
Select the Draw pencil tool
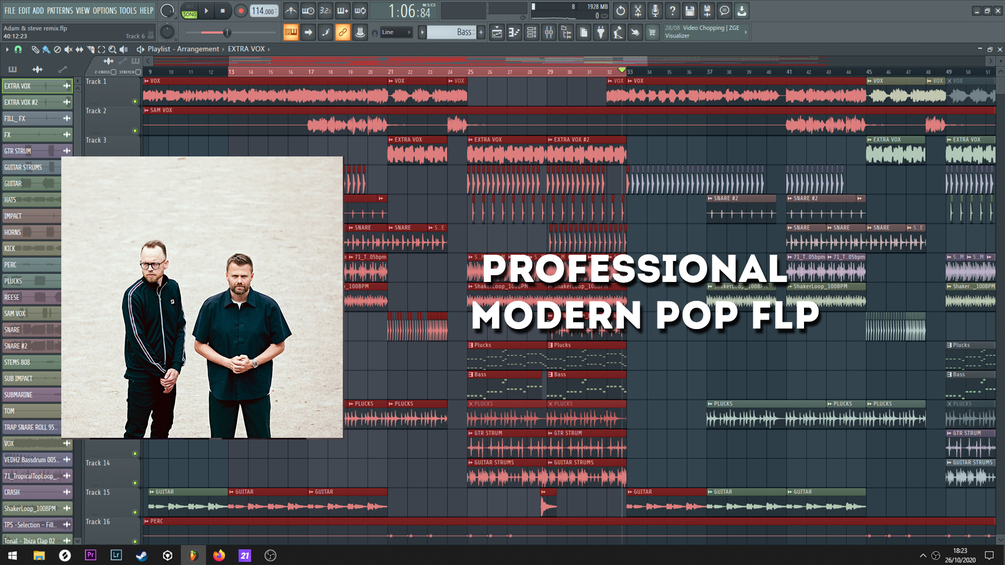click(x=35, y=49)
